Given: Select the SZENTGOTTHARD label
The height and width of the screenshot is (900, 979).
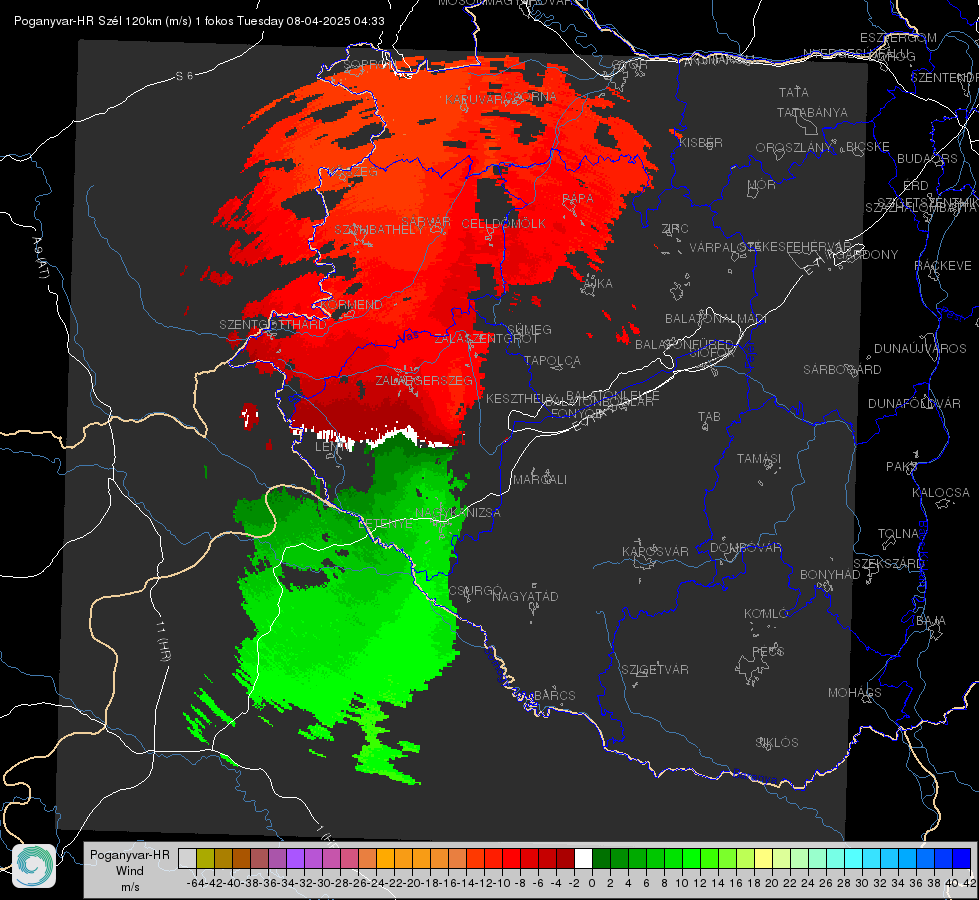Looking at the screenshot, I should [273, 325].
